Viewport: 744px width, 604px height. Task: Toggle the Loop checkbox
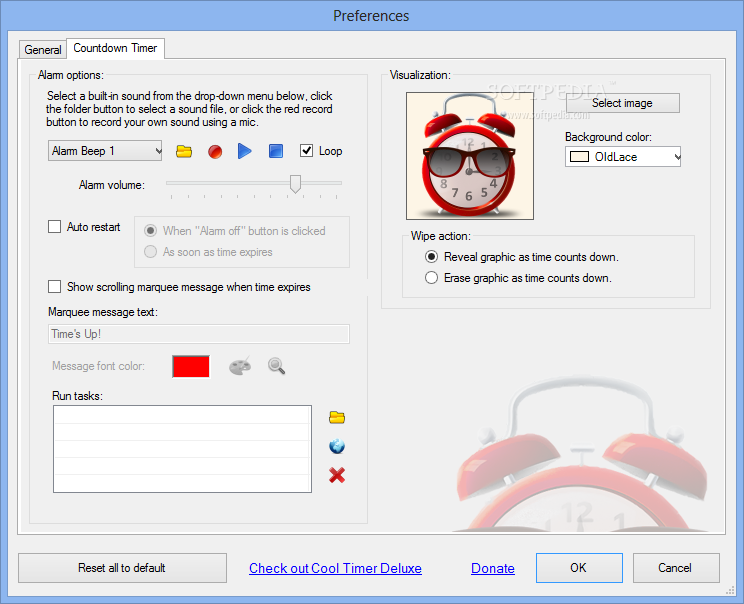(x=307, y=151)
